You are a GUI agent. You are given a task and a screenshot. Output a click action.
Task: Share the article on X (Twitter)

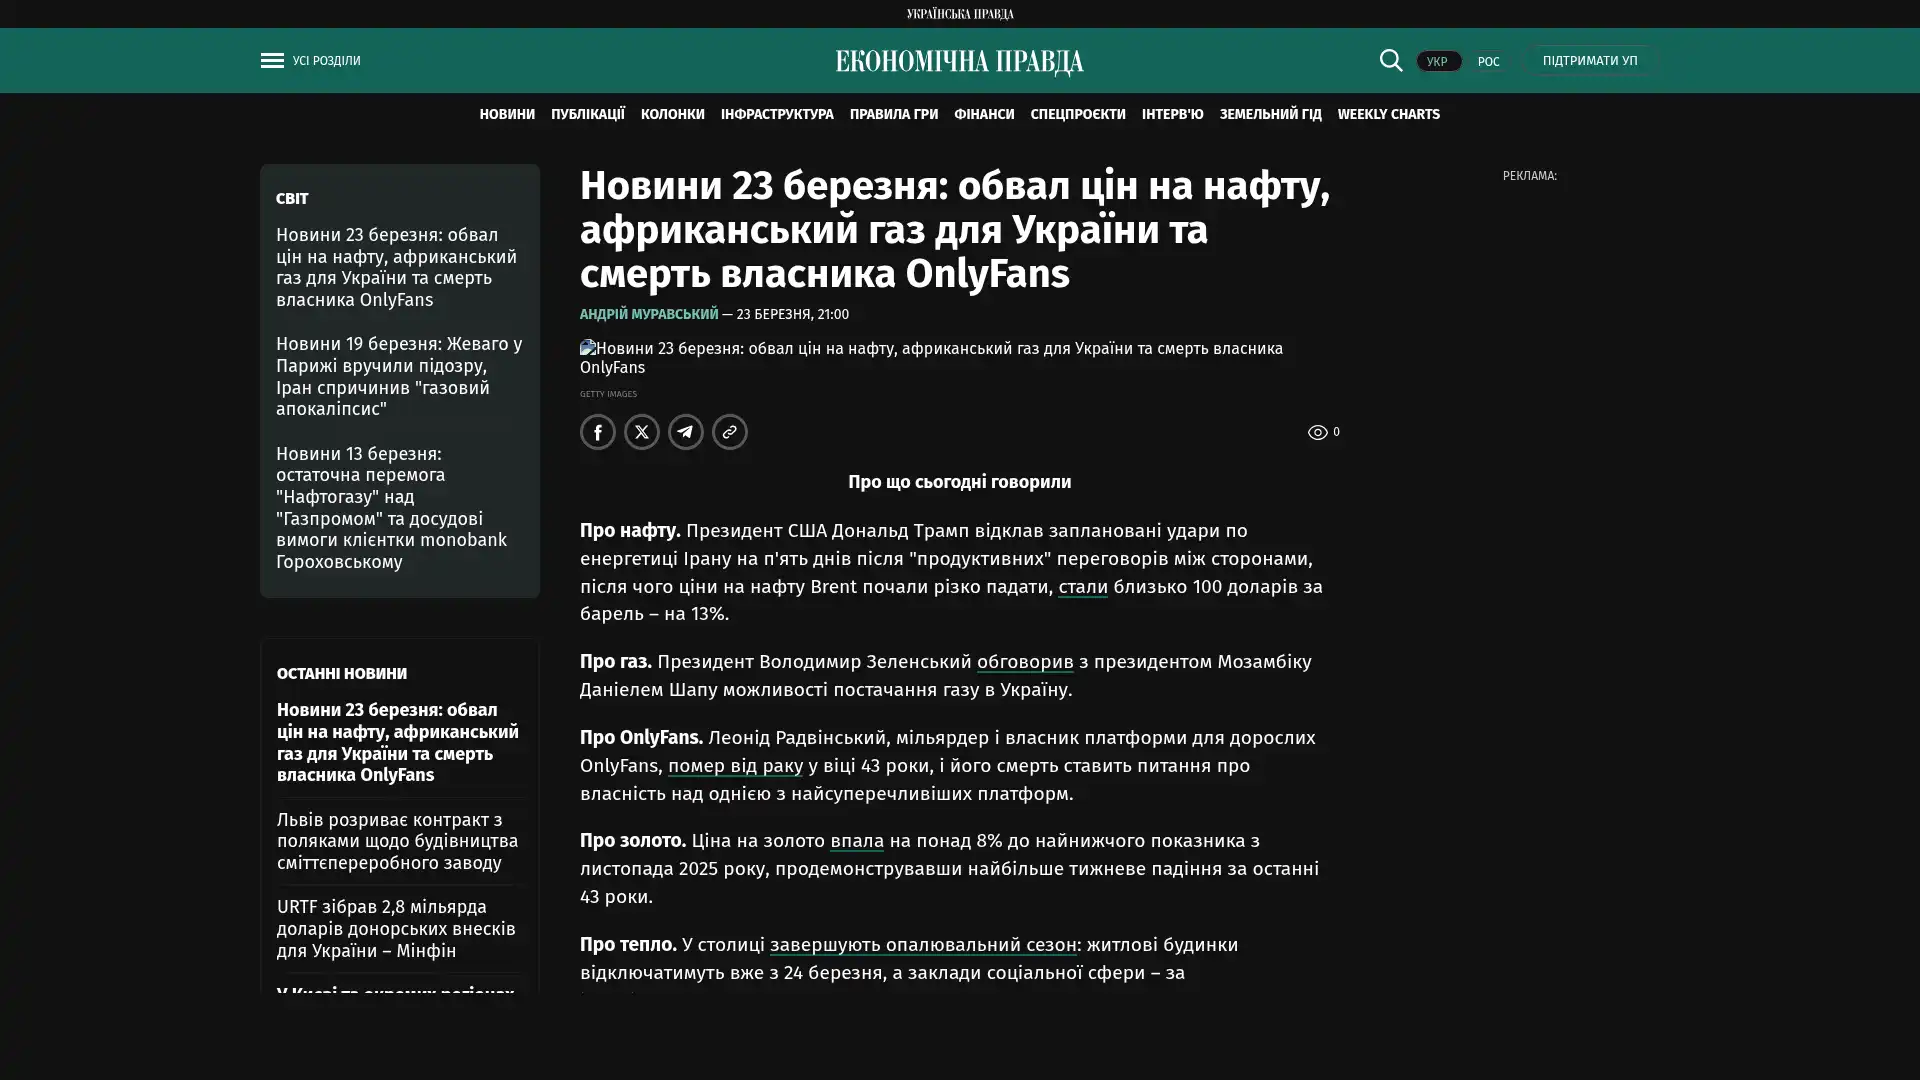click(x=642, y=432)
